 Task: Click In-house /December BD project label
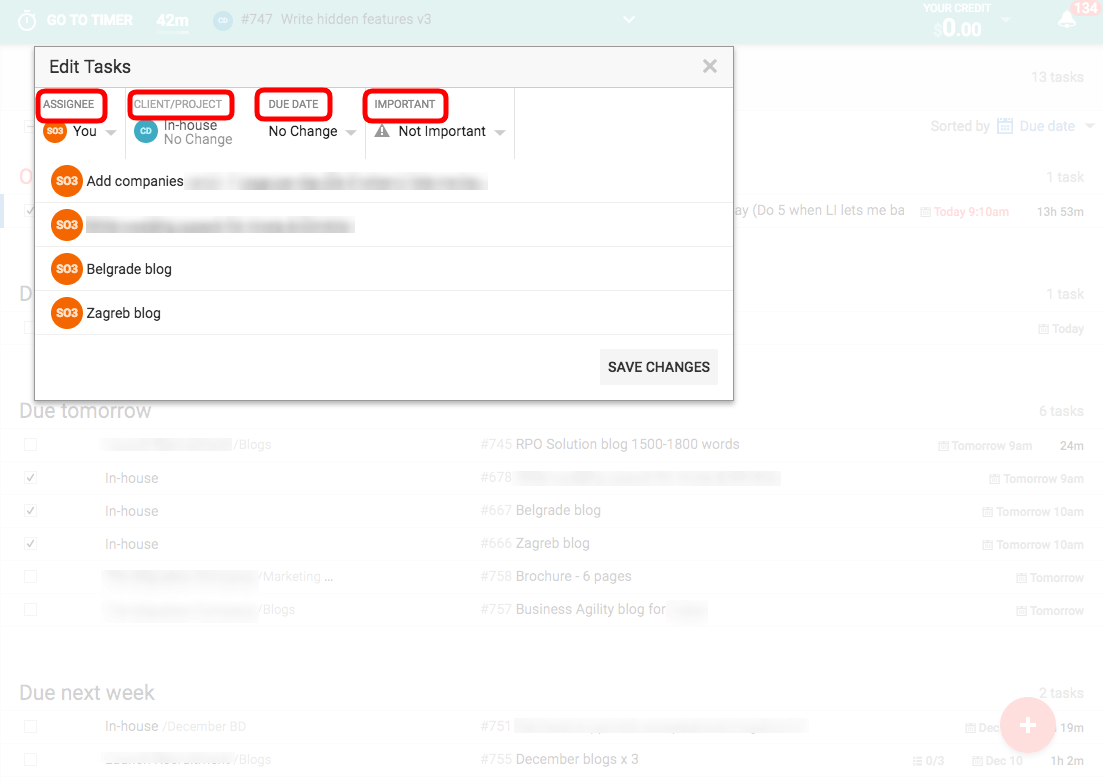tap(175, 726)
